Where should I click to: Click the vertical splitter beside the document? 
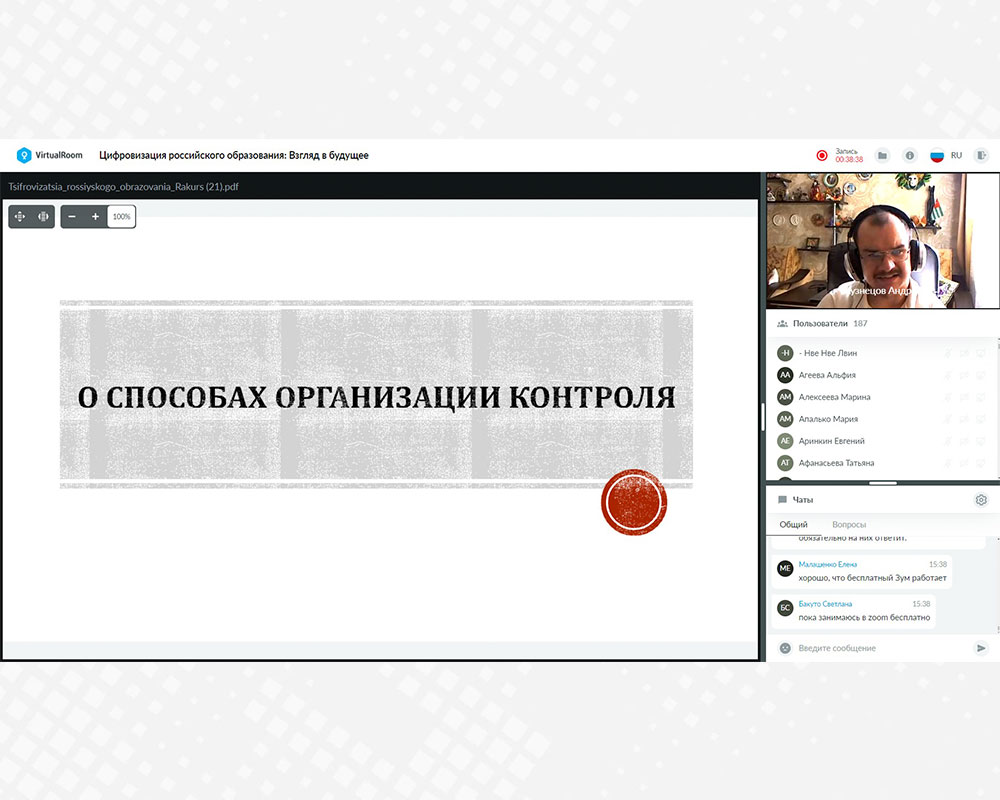(x=763, y=418)
